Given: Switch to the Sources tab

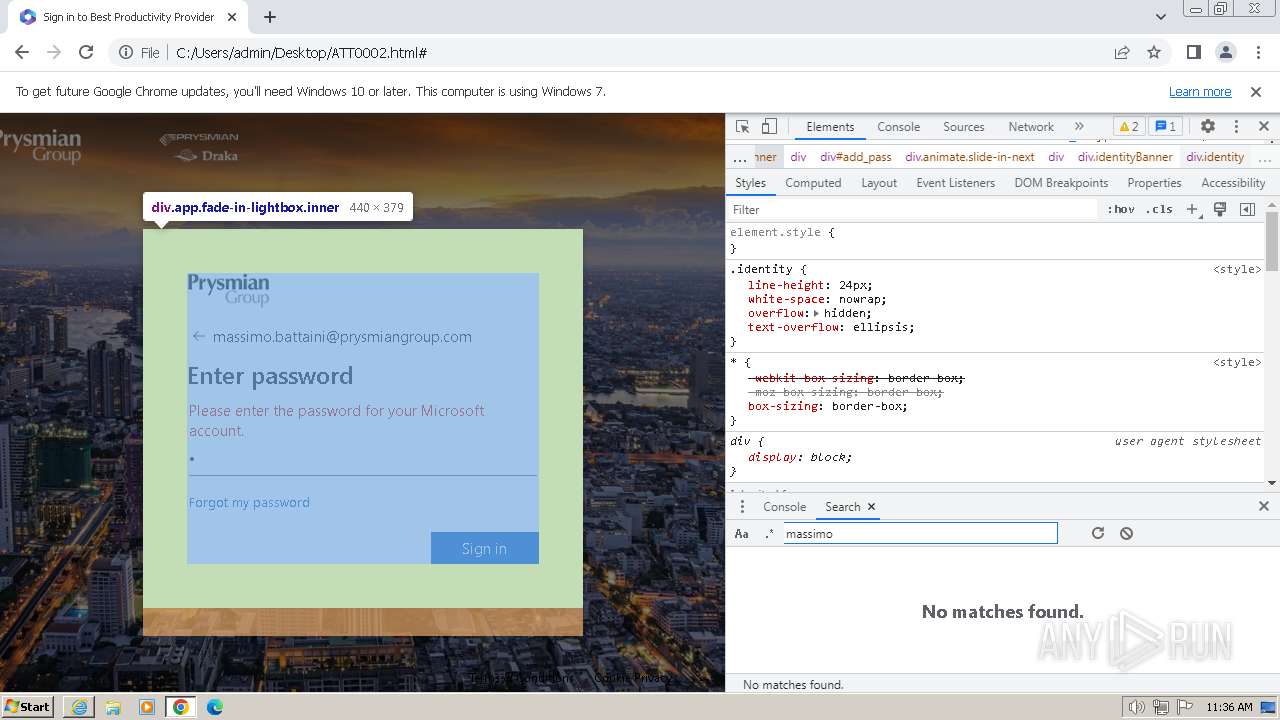Looking at the screenshot, I should pyautogui.click(x=964, y=127).
